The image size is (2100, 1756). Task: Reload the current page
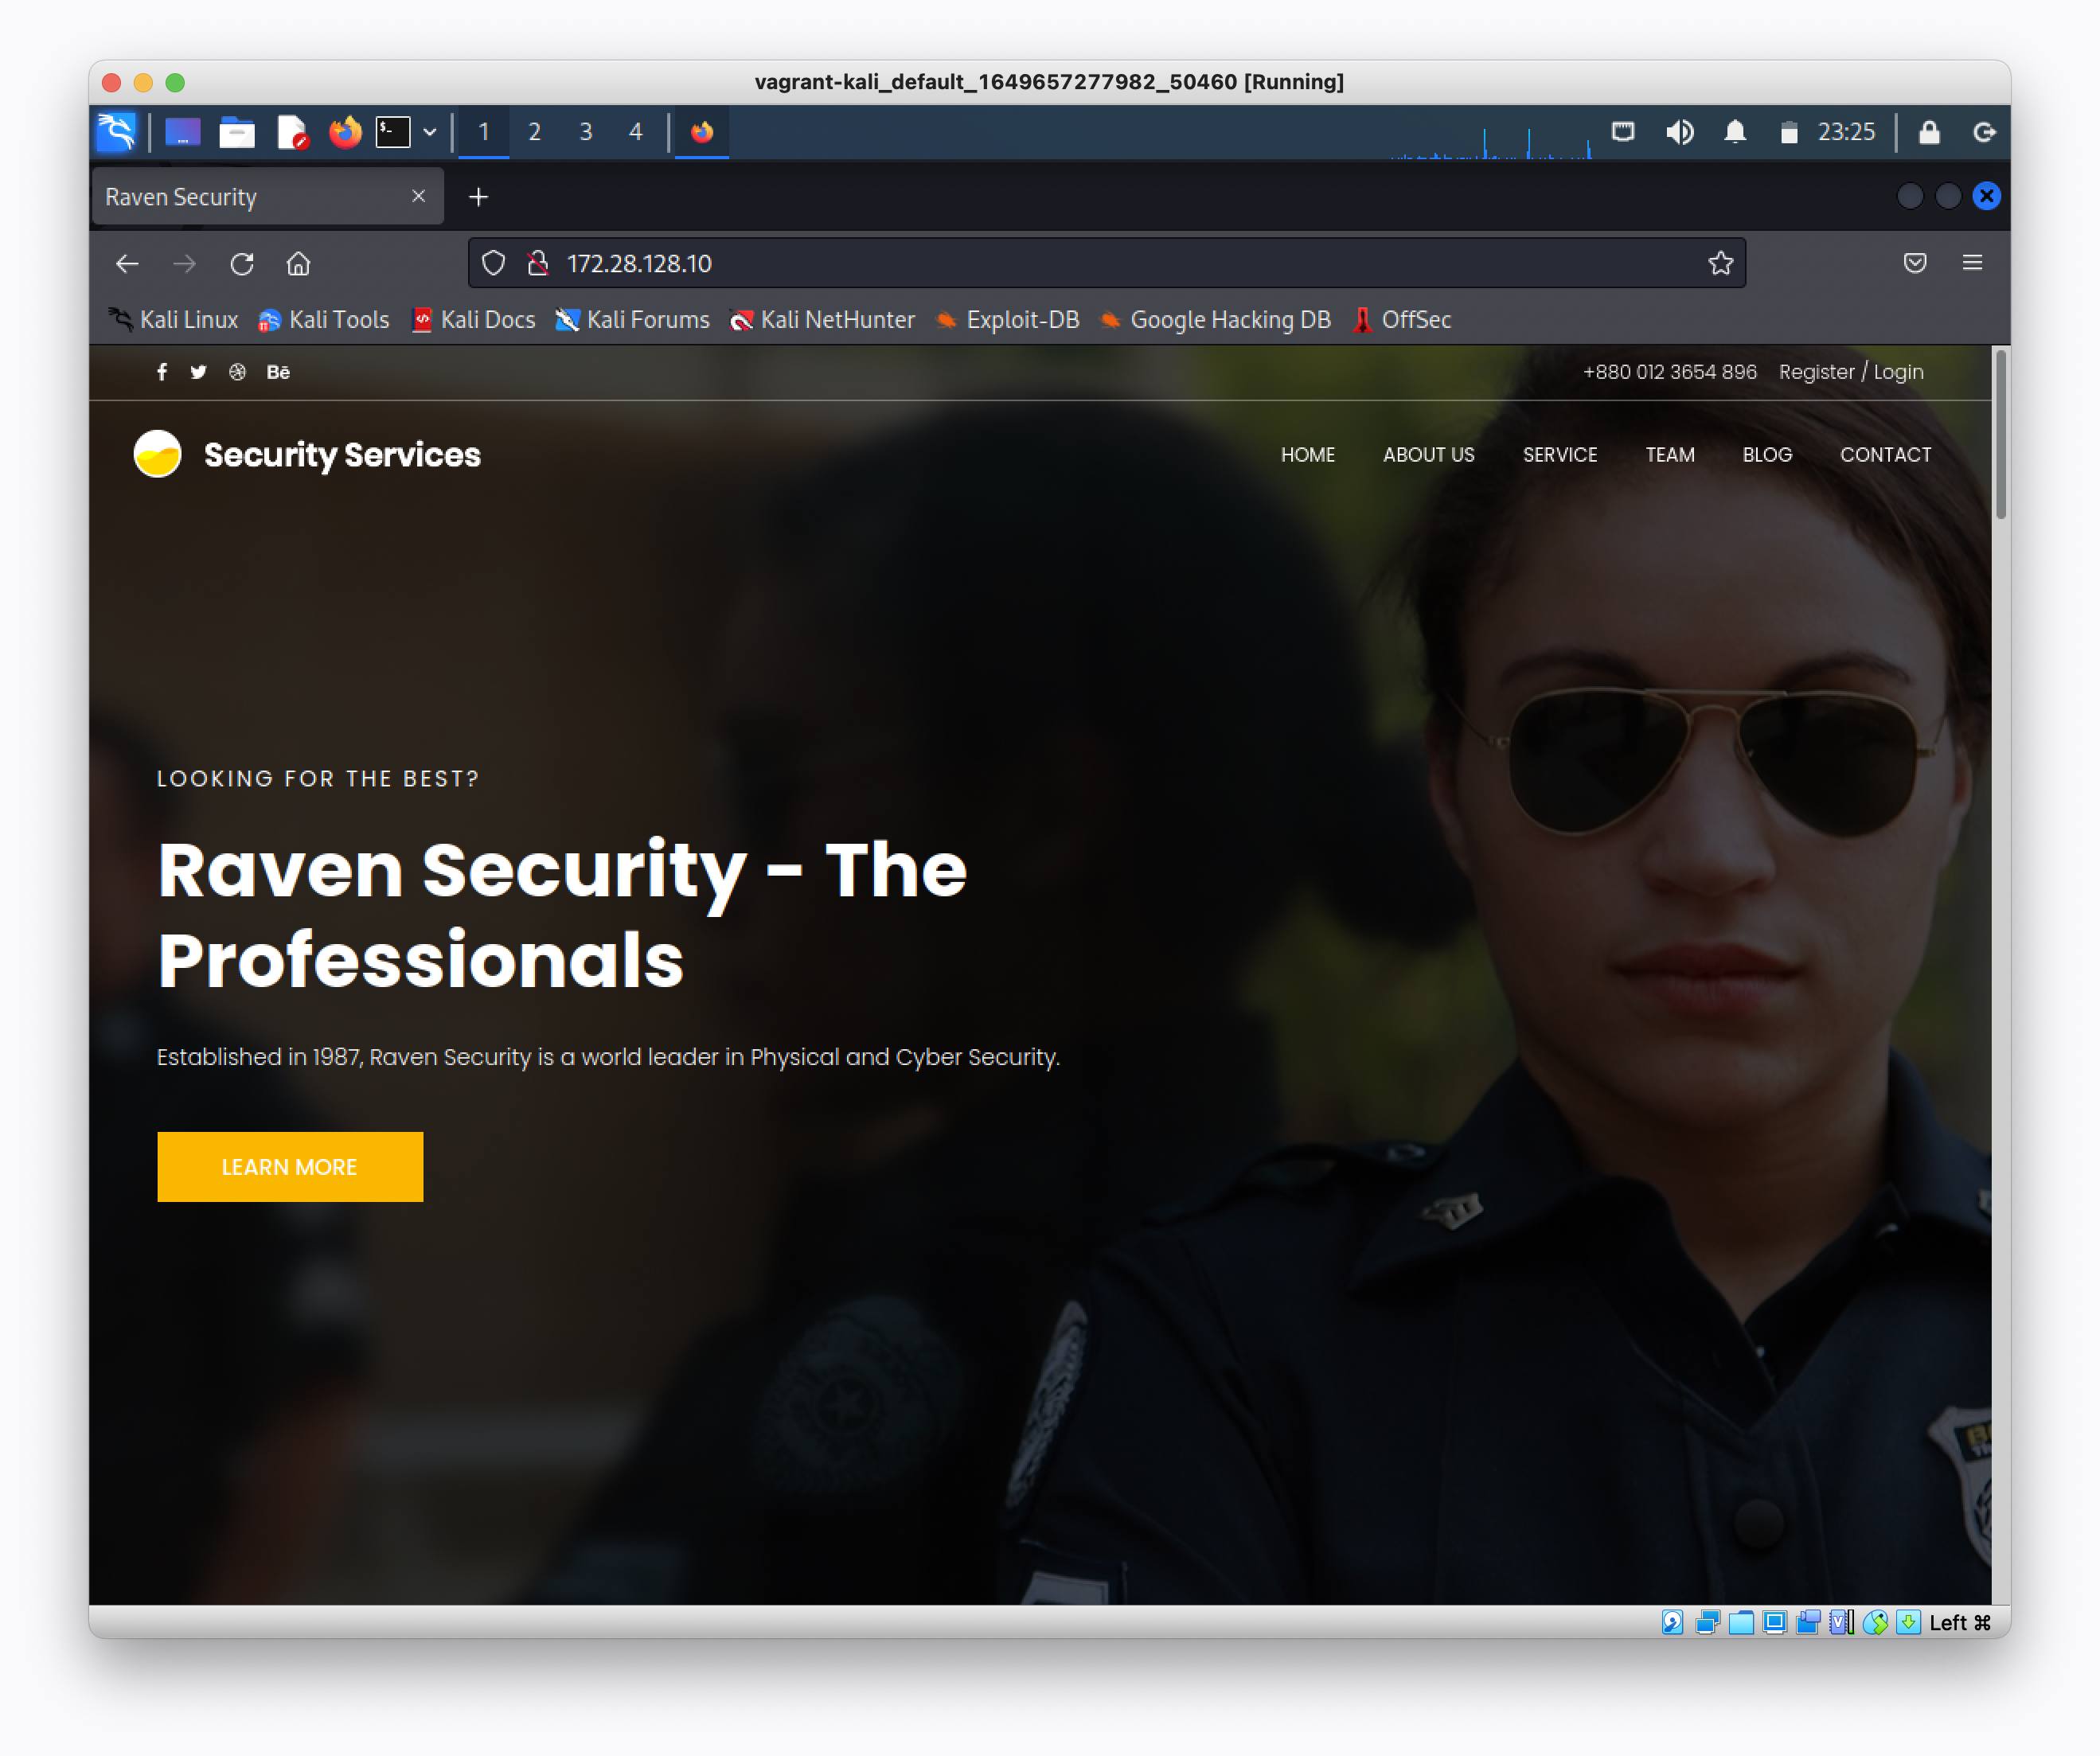click(x=243, y=263)
